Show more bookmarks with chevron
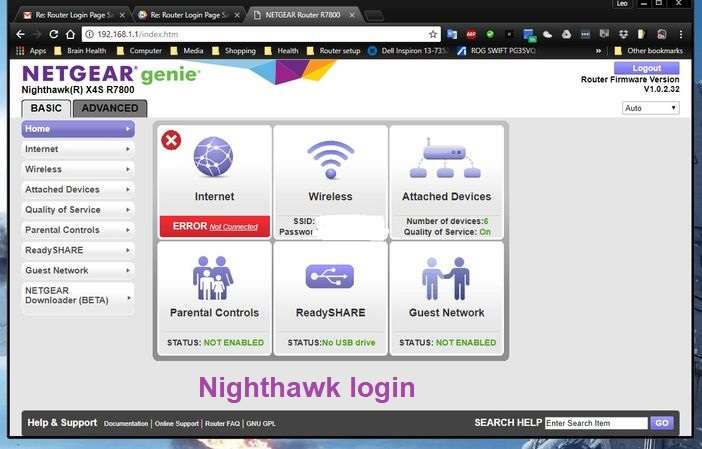 (599, 50)
